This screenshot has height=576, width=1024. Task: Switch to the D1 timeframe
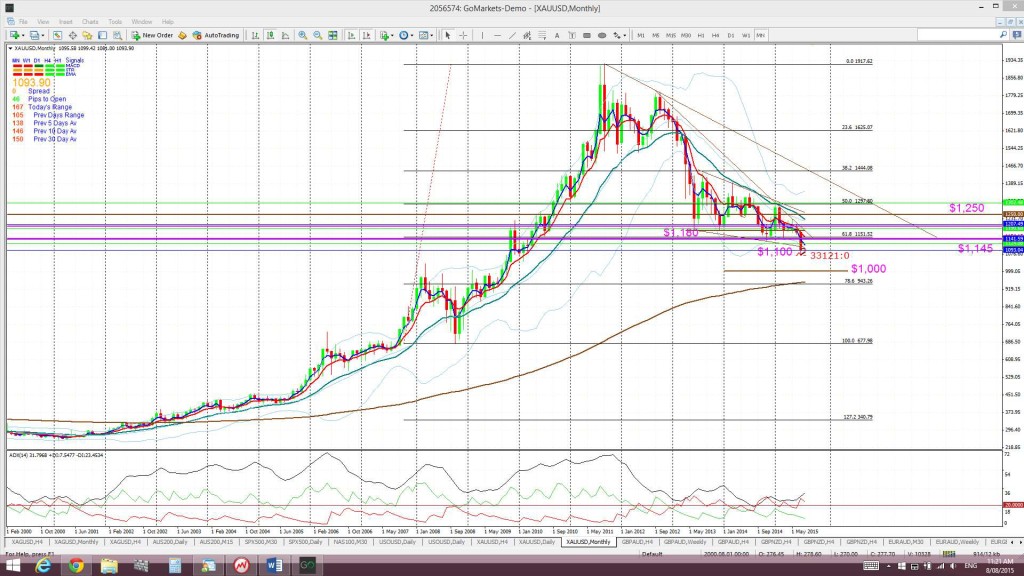click(731, 35)
